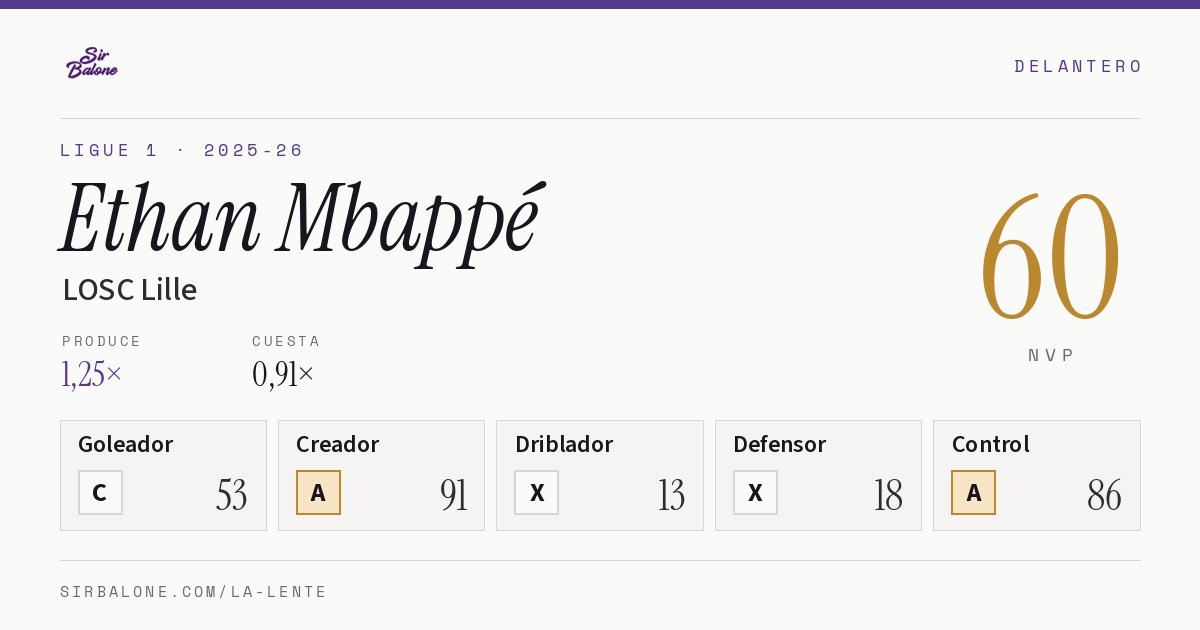The height and width of the screenshot is (630, 1200).
Task: Click the Defensor score 18
Action: pyautogui.click(x=888, y=495)
